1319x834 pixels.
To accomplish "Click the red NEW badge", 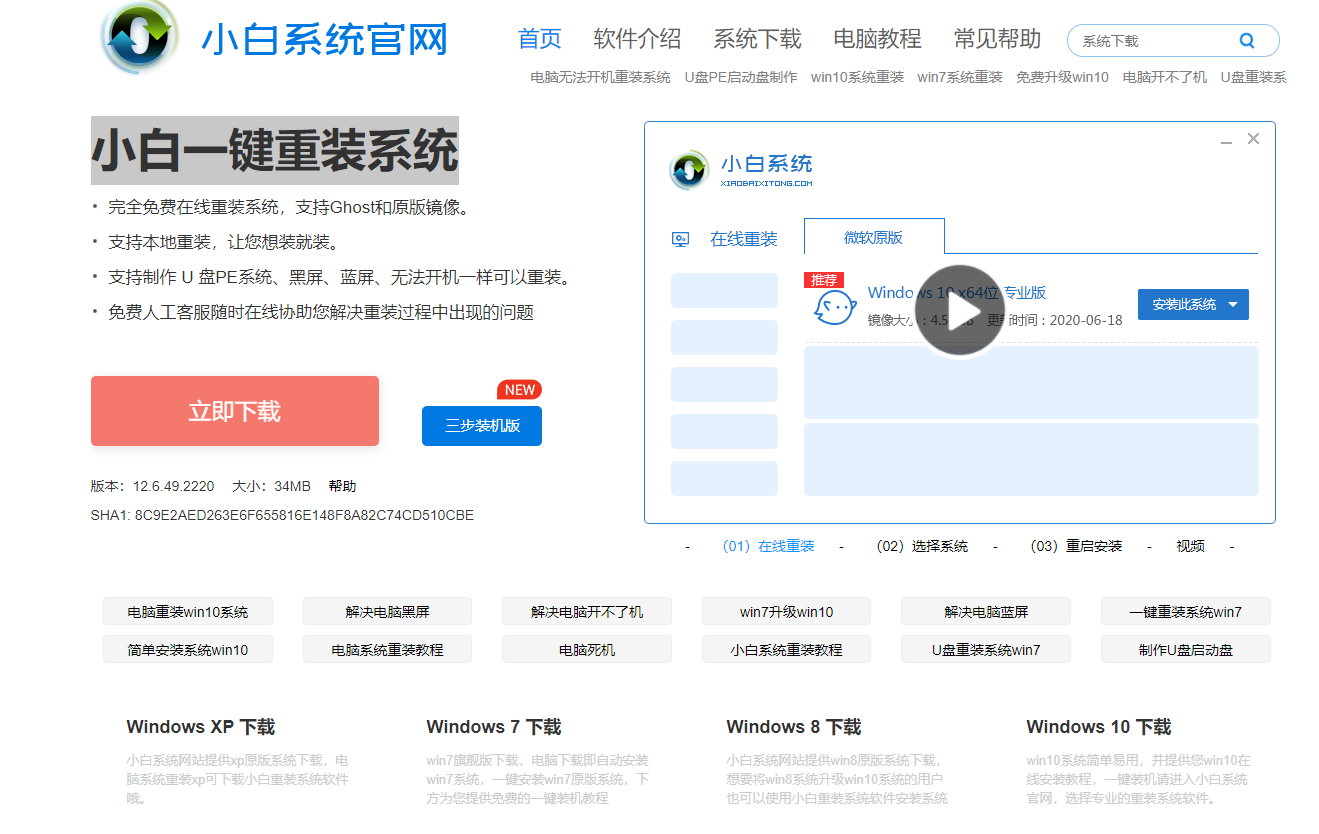I will (519, 390).
